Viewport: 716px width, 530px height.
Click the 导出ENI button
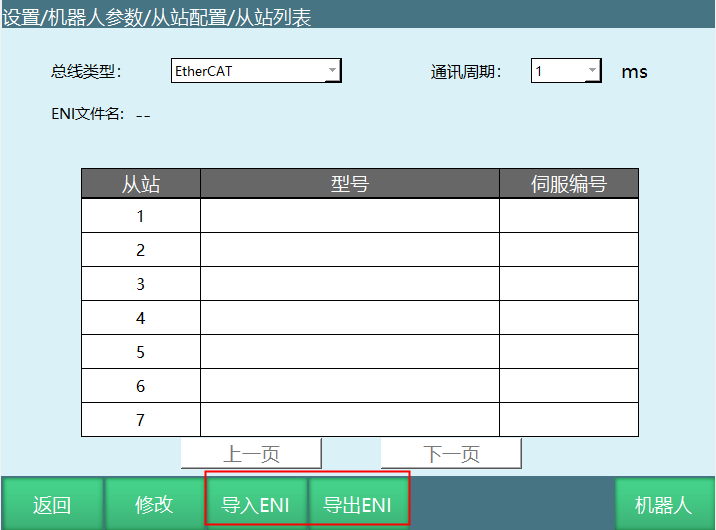point(358,505)
